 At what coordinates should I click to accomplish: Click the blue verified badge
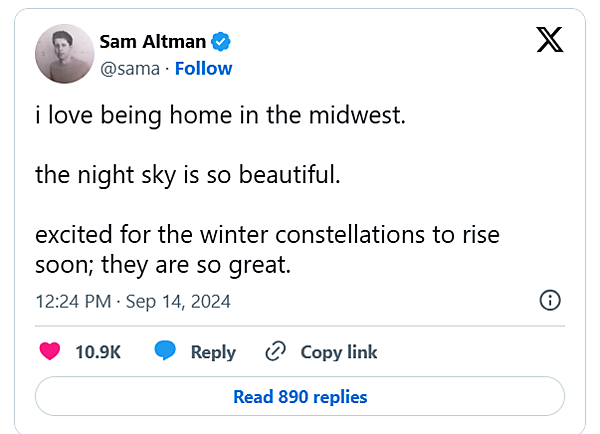pyautogui.click(x=222, y=42)
